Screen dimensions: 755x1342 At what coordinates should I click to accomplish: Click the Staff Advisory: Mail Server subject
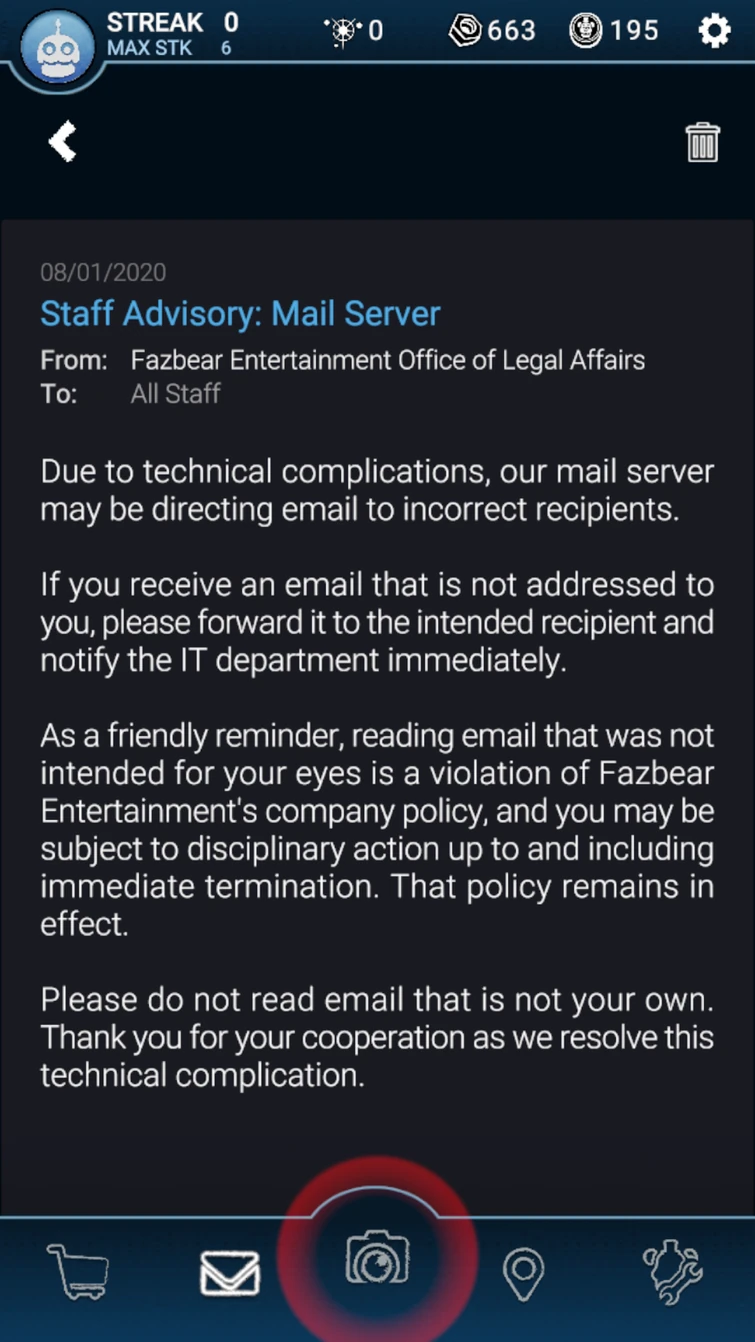240,314
